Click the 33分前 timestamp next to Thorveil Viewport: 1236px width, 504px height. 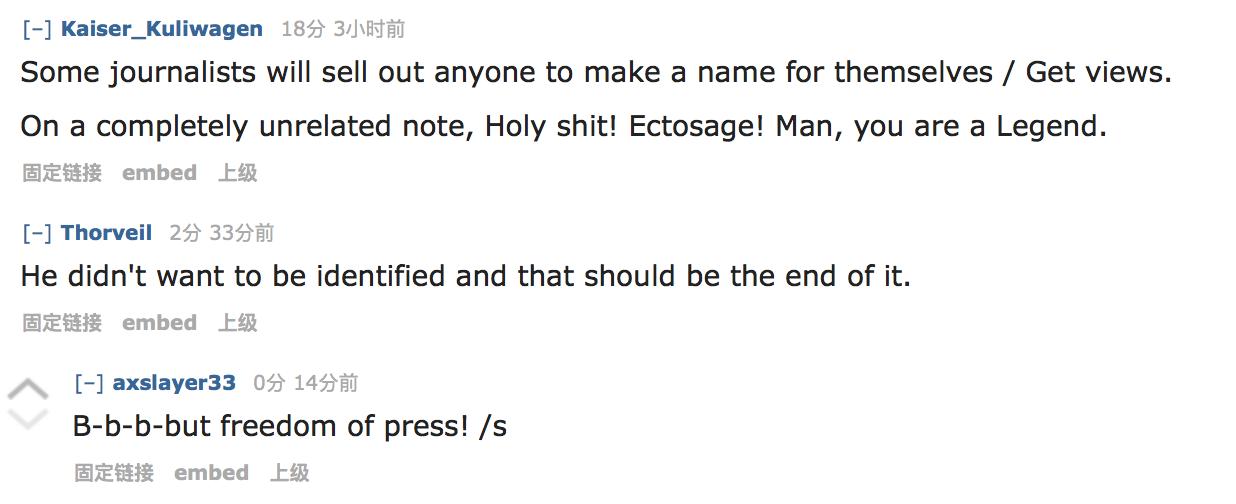point(241,233)
